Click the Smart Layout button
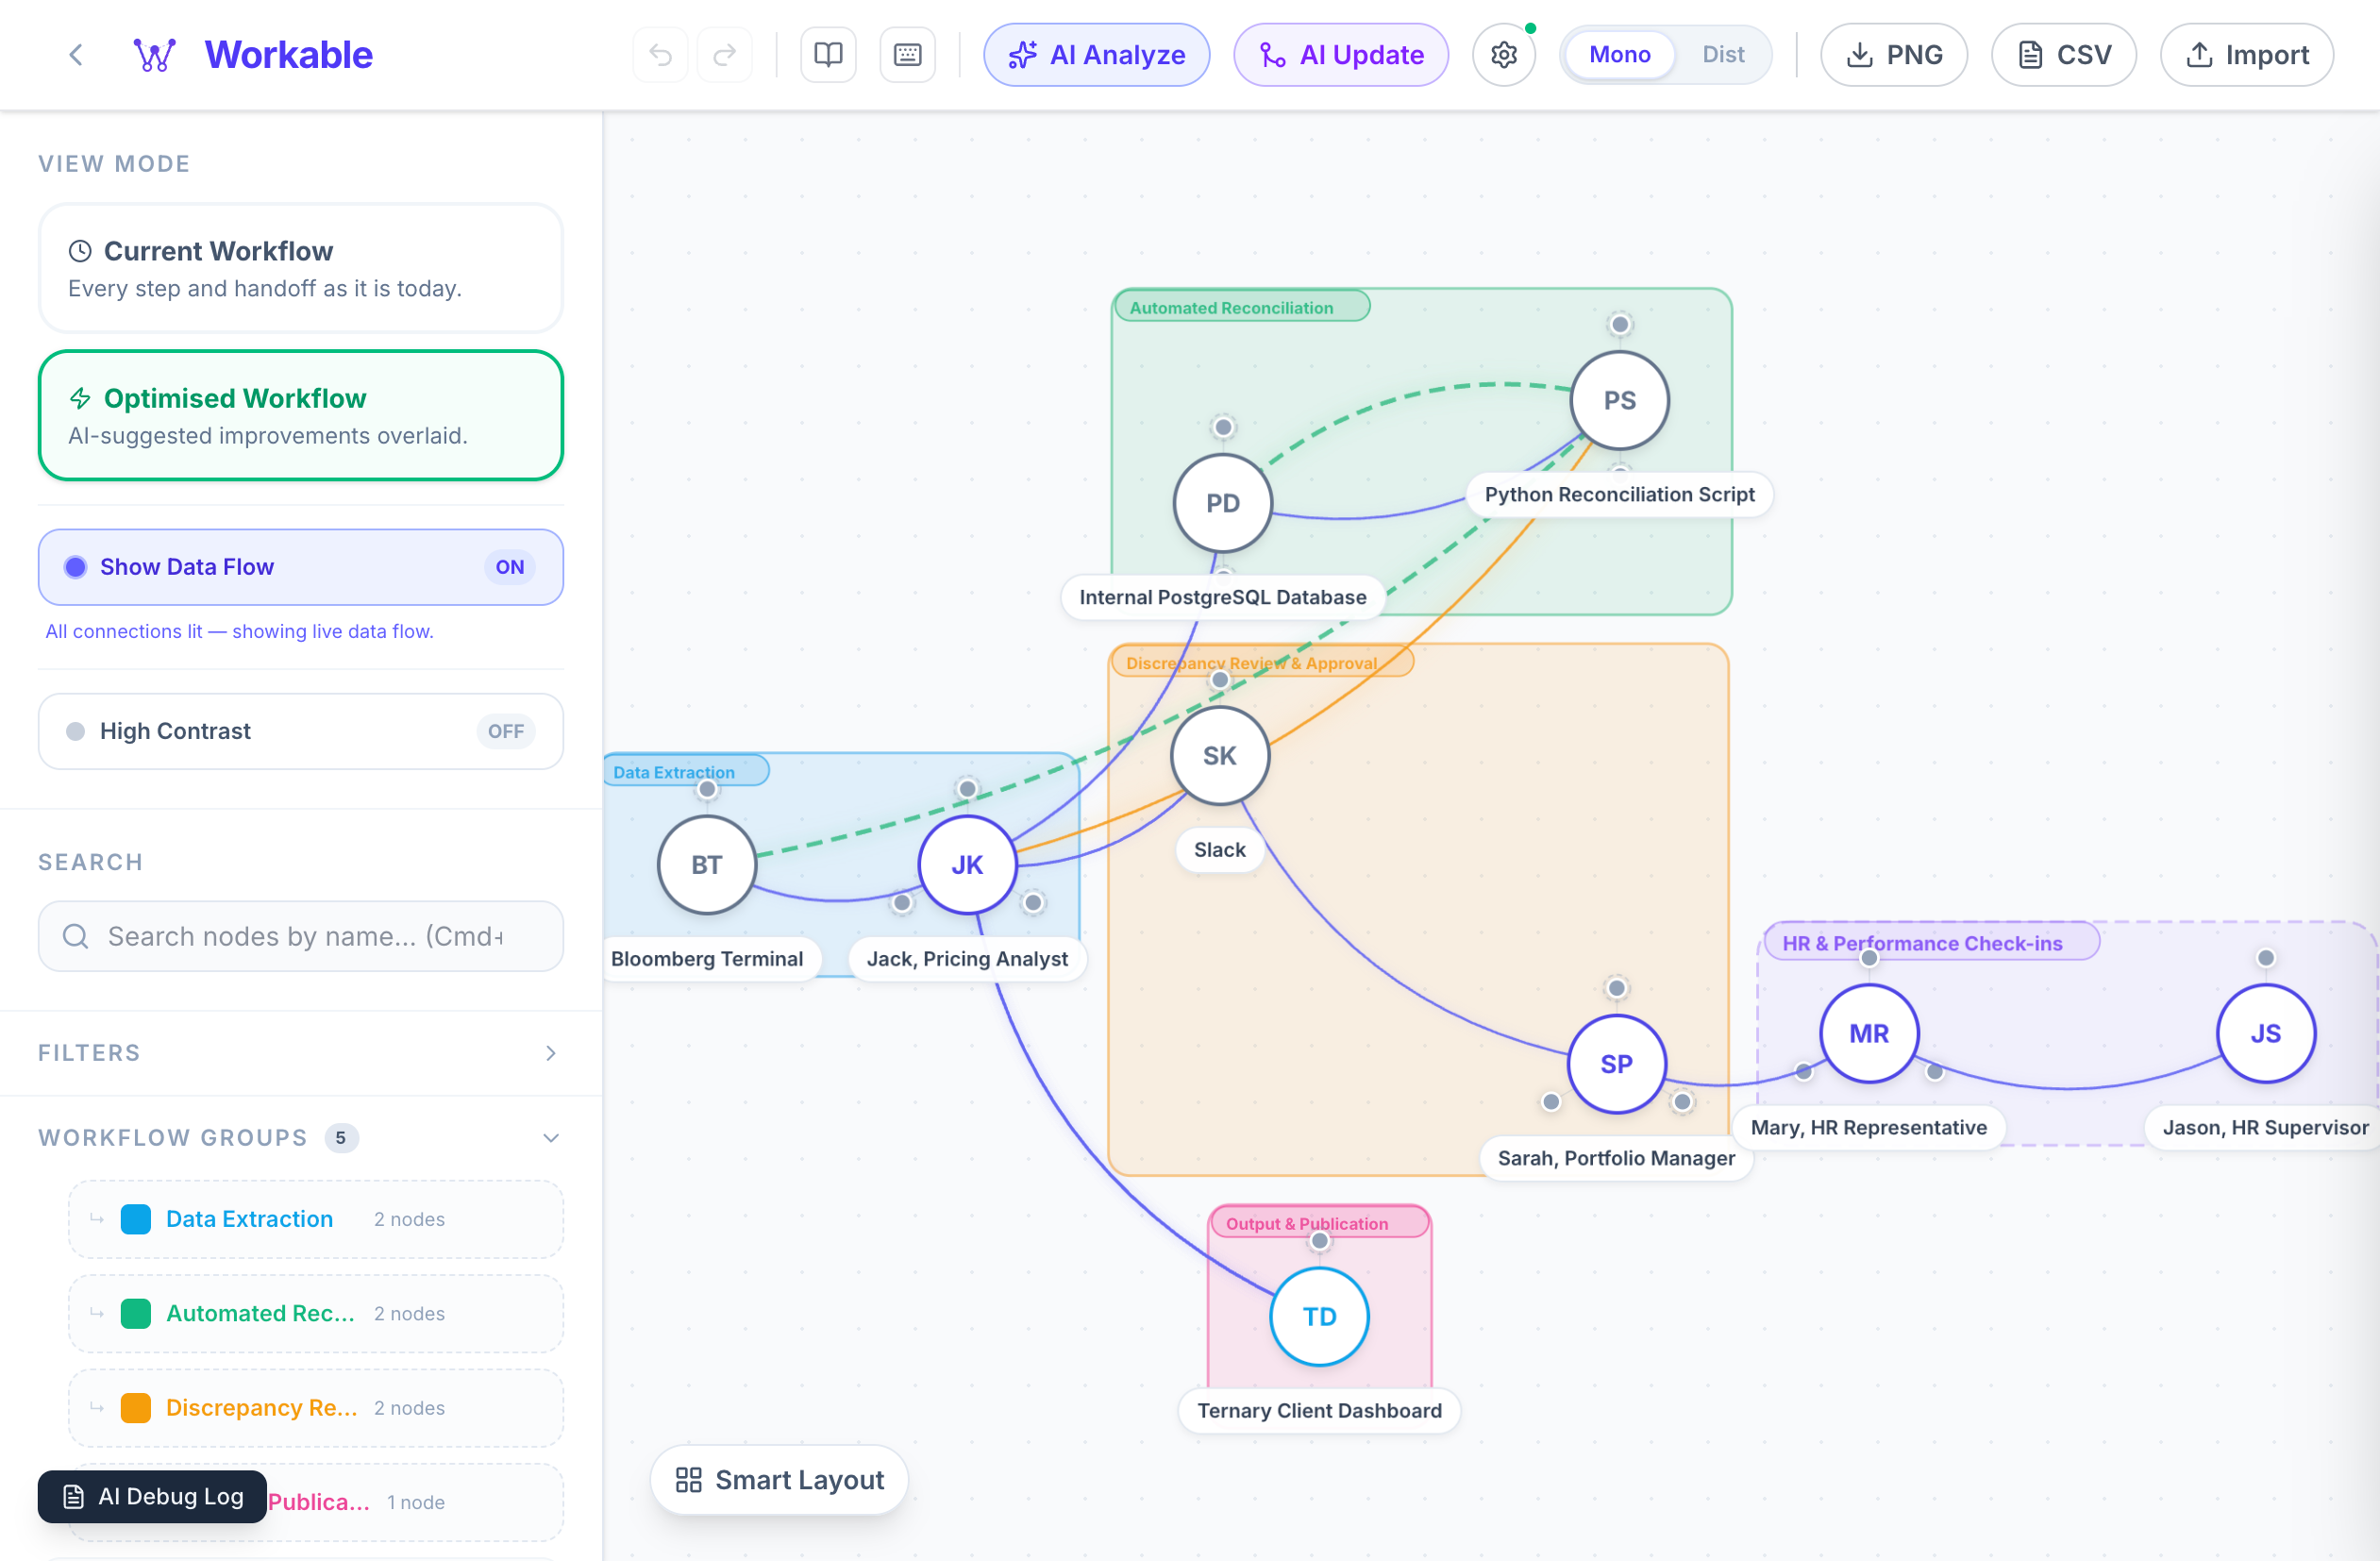 tap(779, 1479)
